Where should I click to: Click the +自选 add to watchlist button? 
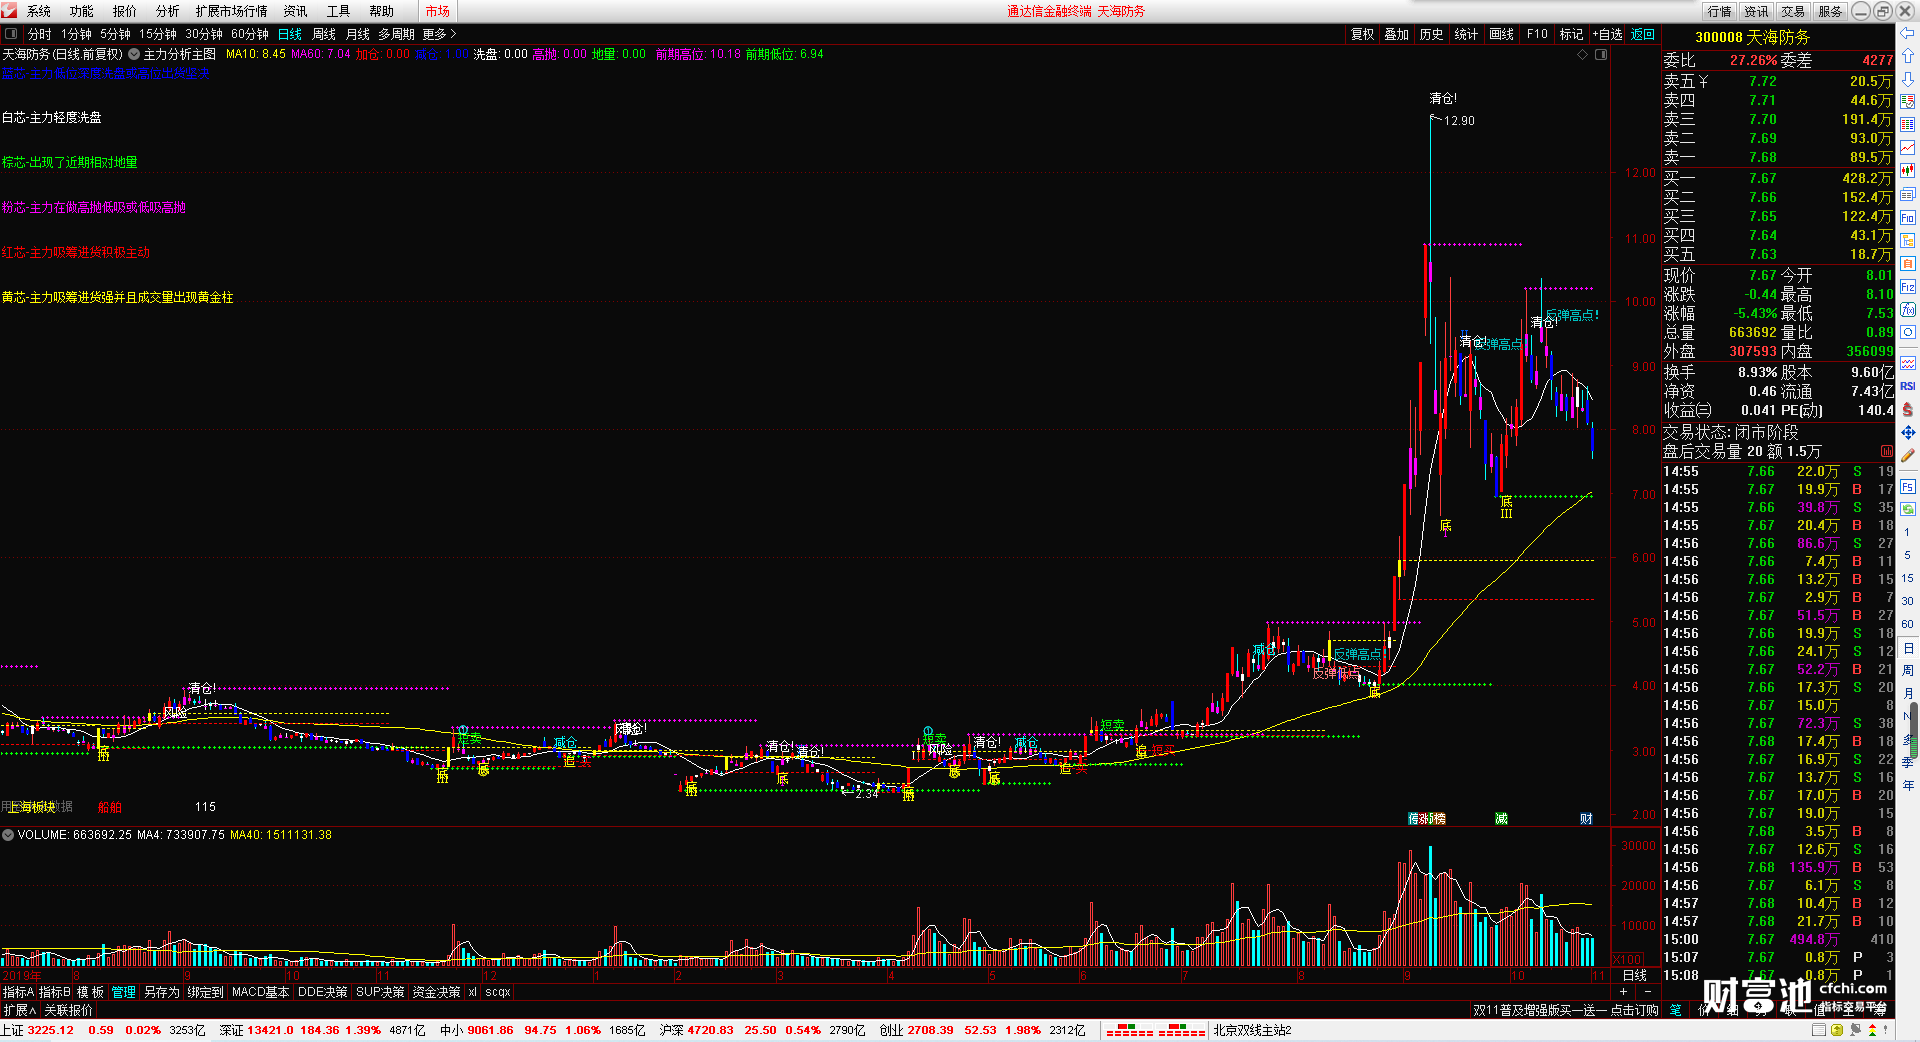(x=1608, y=34)
